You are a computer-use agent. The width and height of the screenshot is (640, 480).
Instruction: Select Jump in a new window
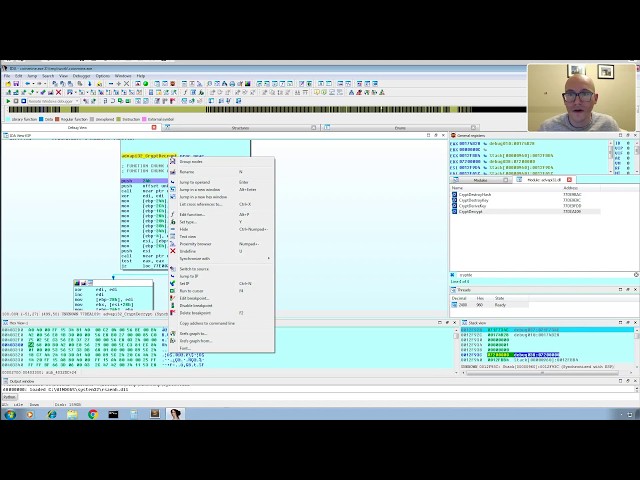[x=221, y=189]
